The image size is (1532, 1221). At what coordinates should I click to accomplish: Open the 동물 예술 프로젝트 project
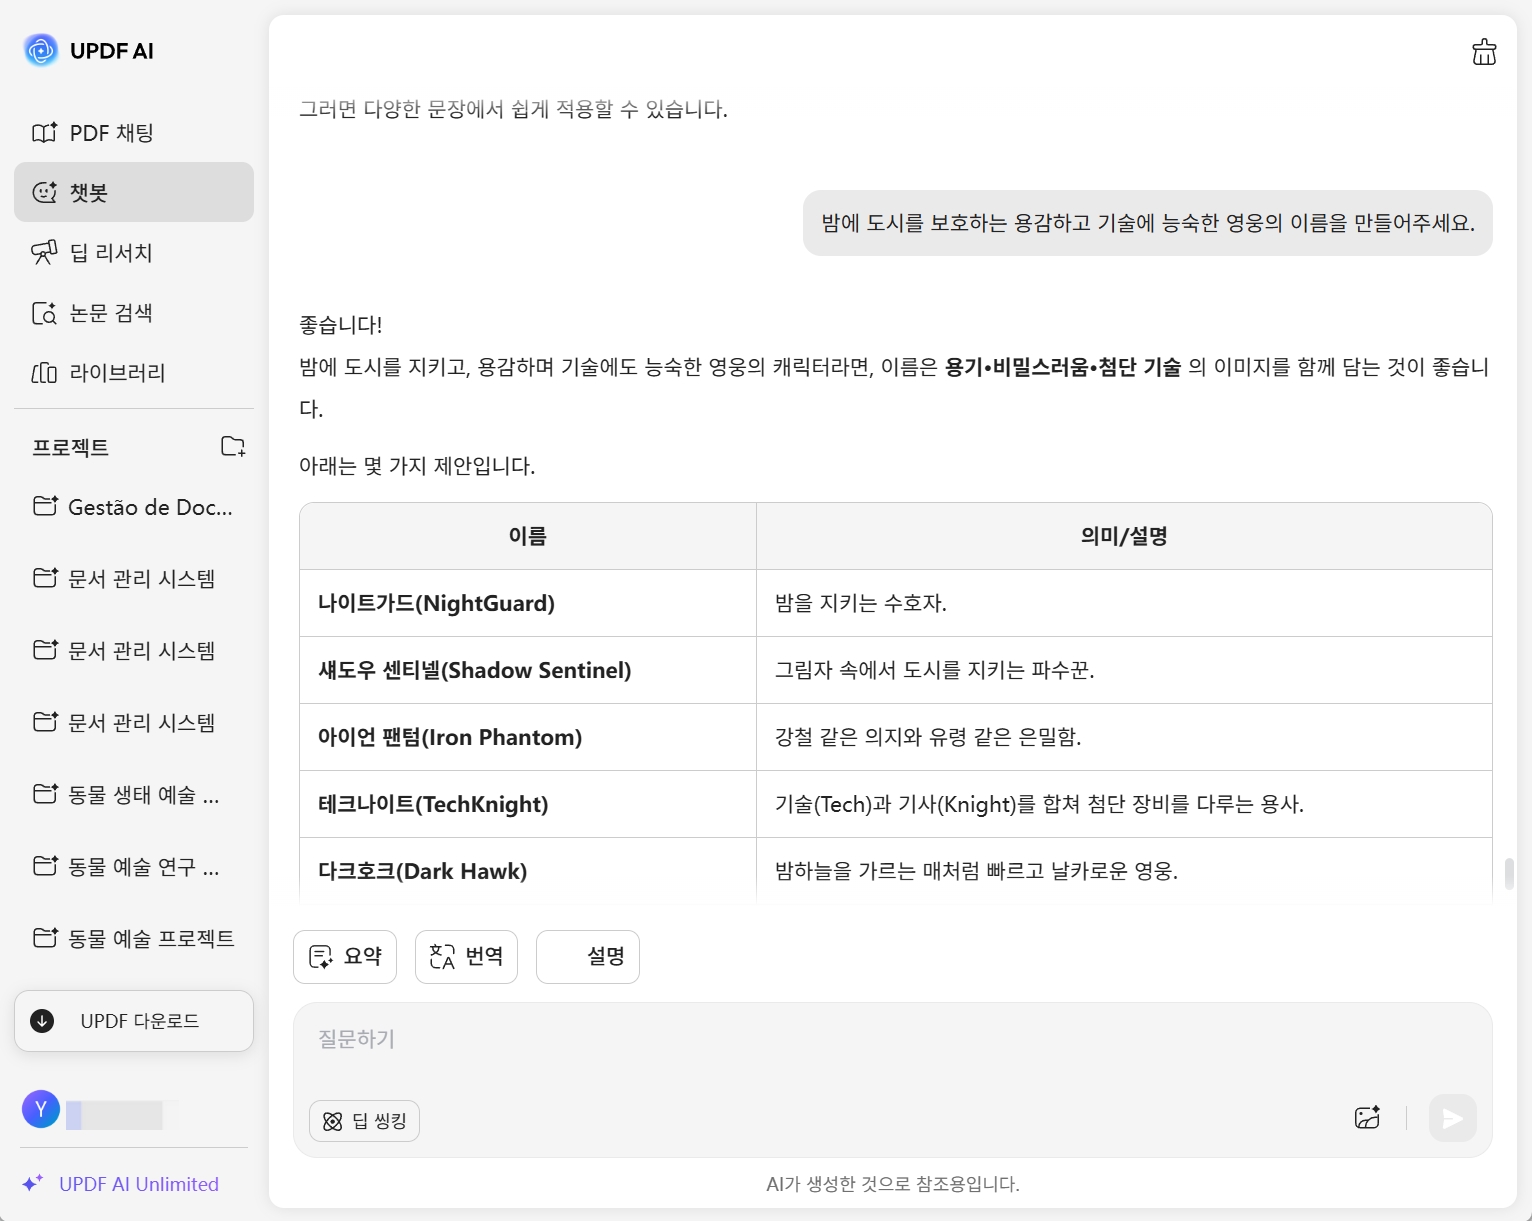pos(134,939)
